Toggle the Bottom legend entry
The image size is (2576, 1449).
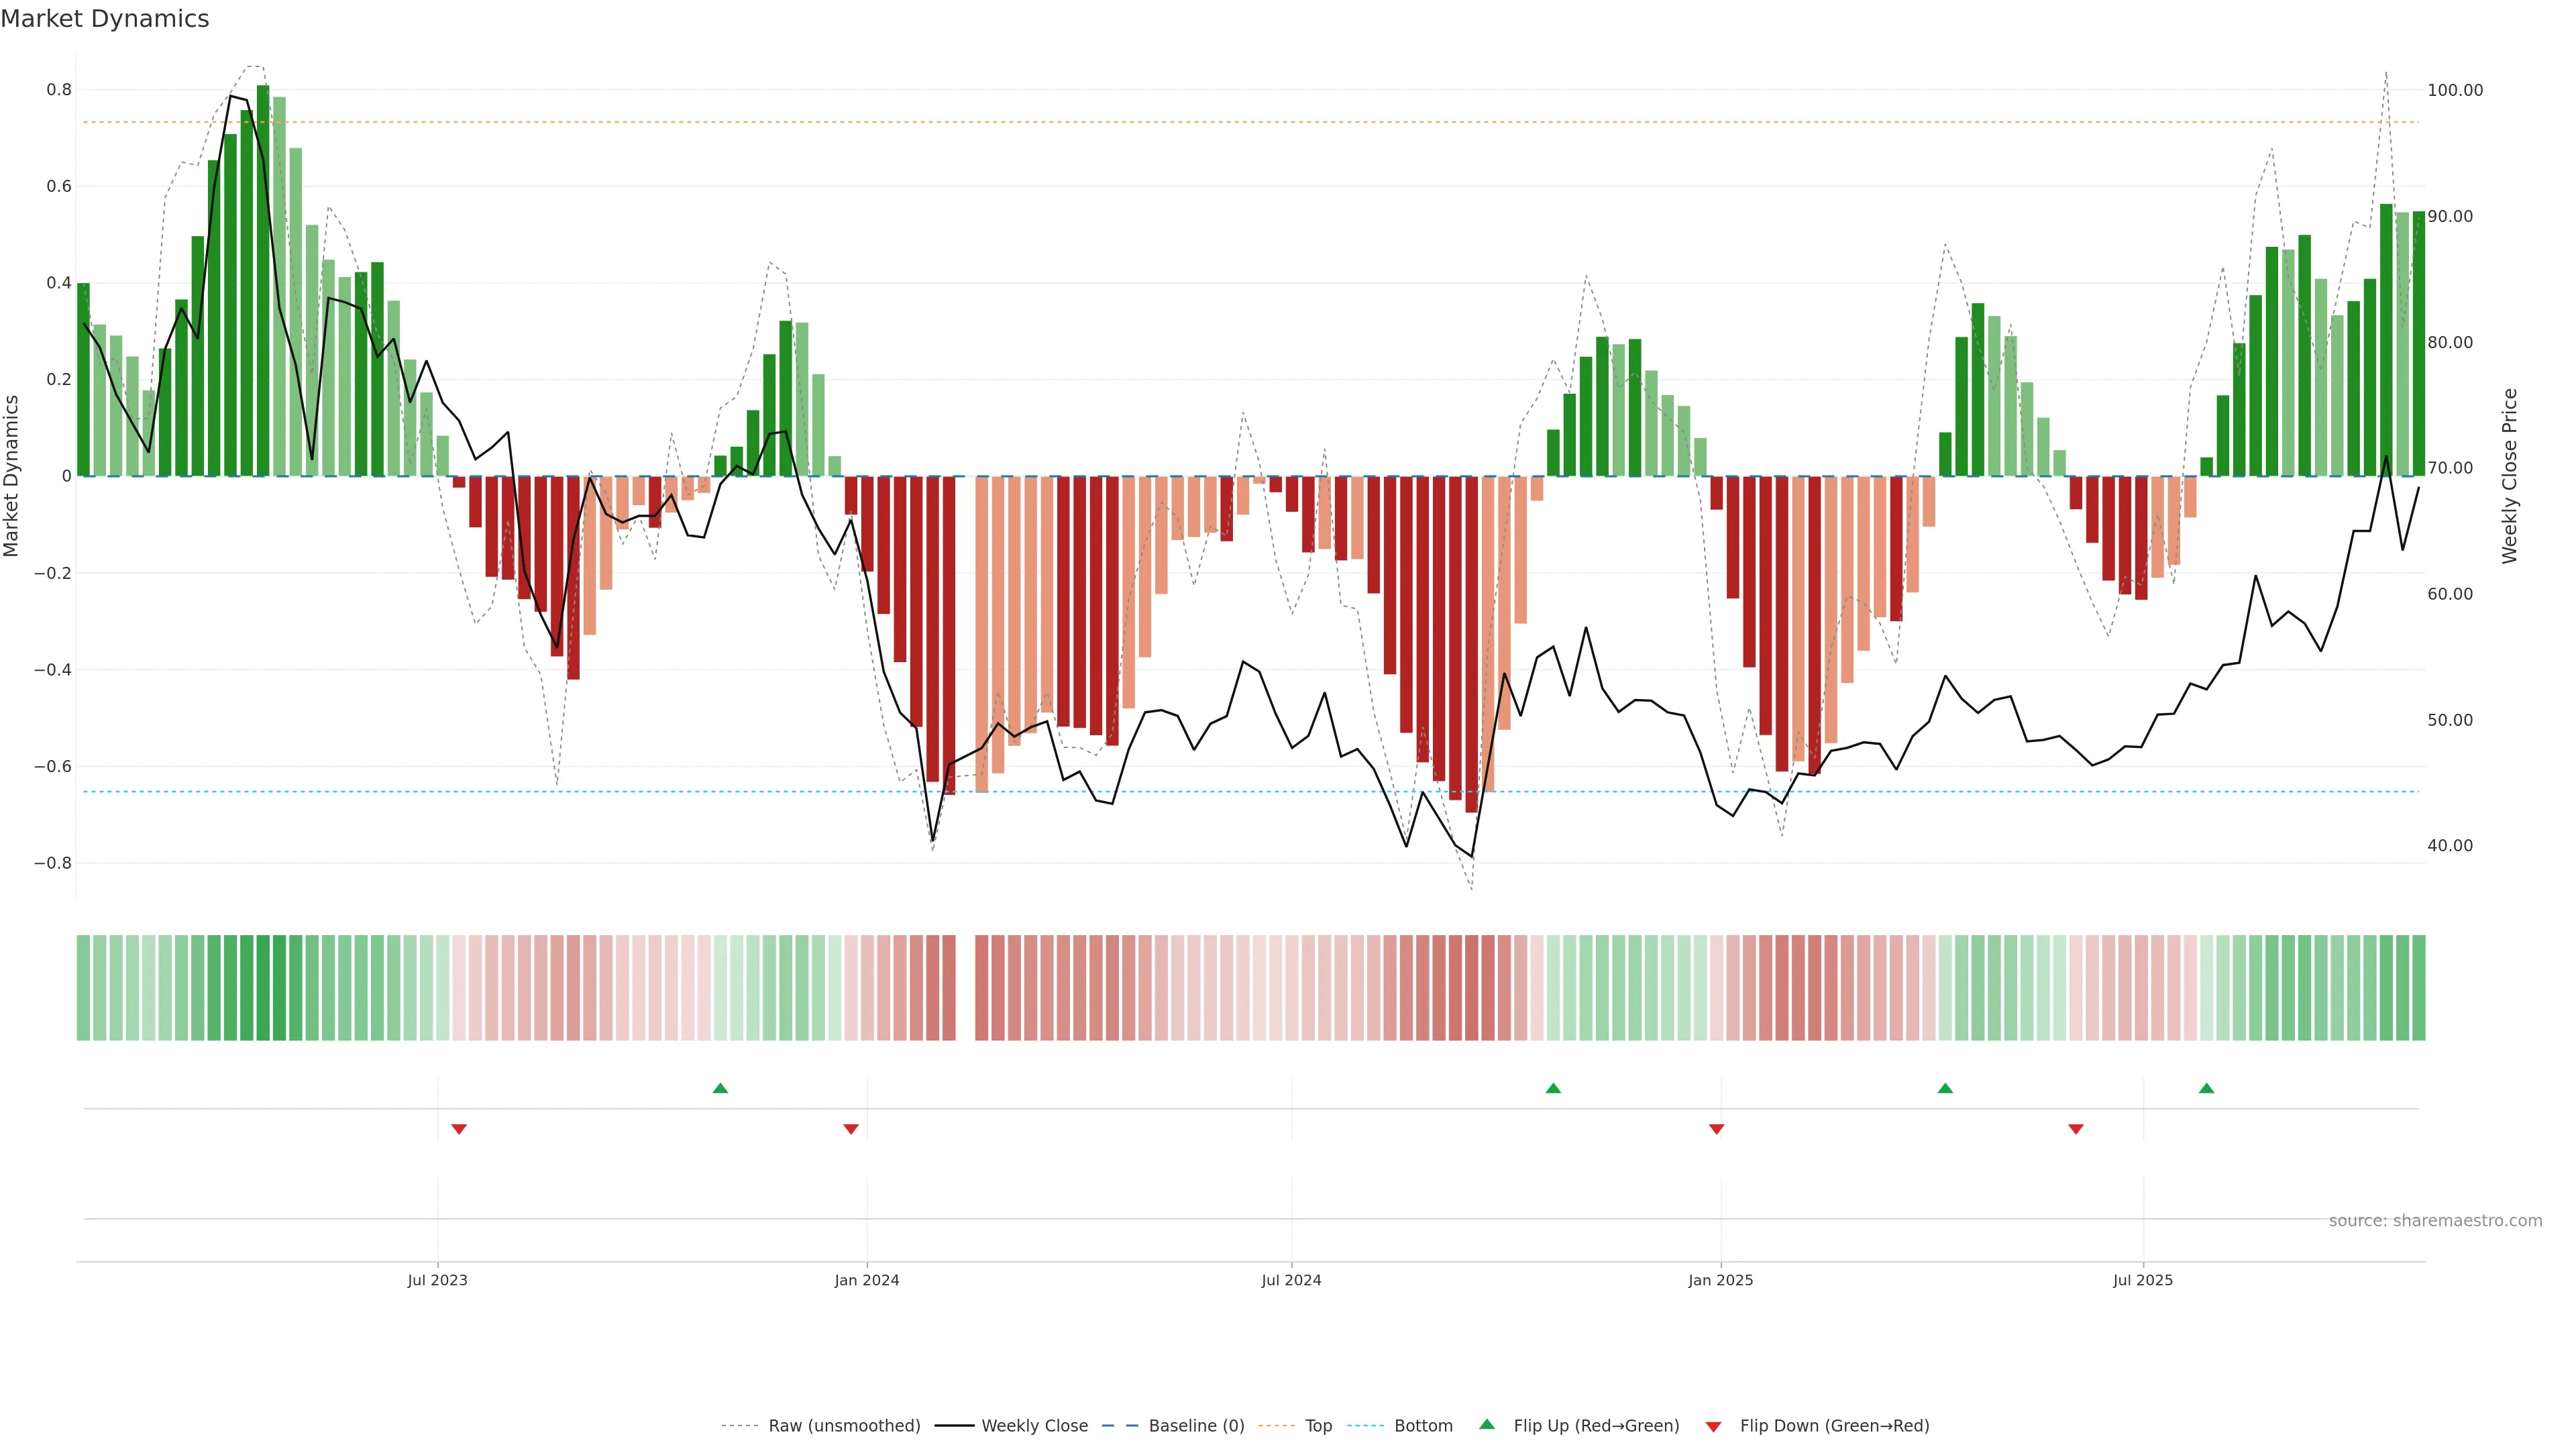1423,1426
